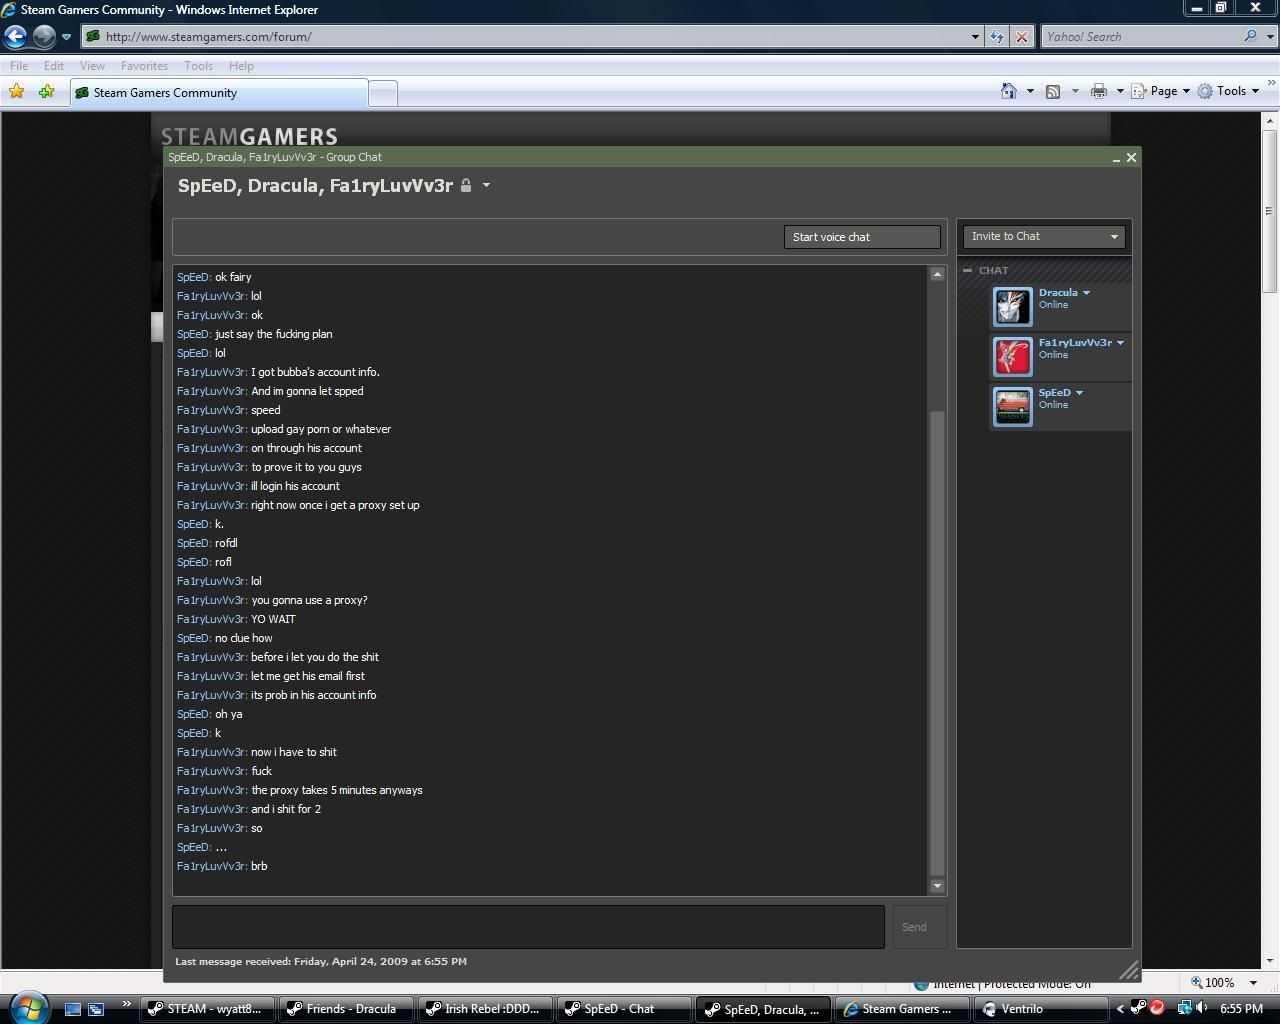
Task: Open the Tools menu in menu bar
Action: pyautogui.click(x=198, y=66)
